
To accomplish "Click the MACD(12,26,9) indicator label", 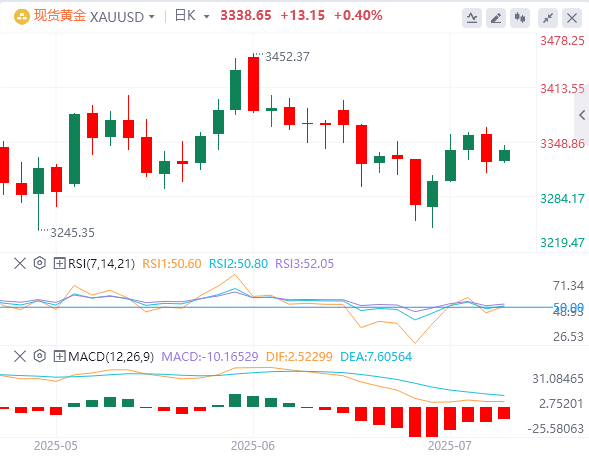I will tap(111, 356).
